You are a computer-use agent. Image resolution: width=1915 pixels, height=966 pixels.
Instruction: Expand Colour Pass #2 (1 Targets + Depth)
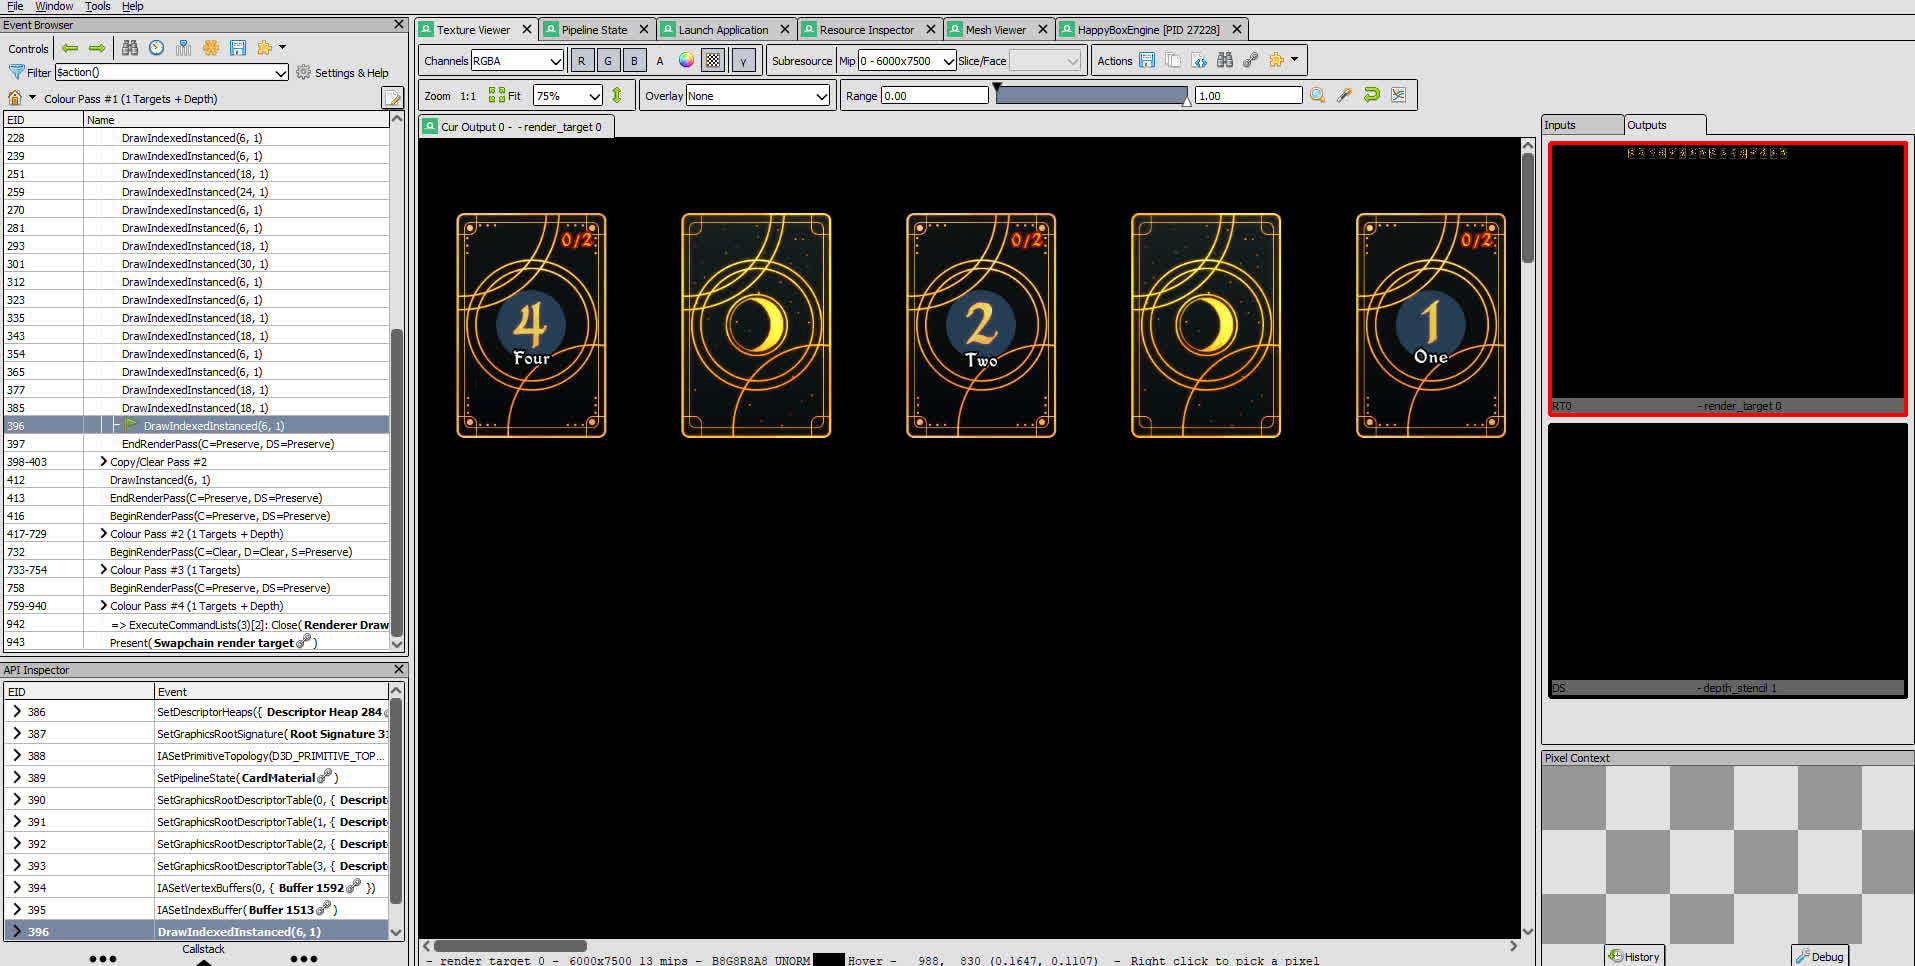tap(103, 534)
